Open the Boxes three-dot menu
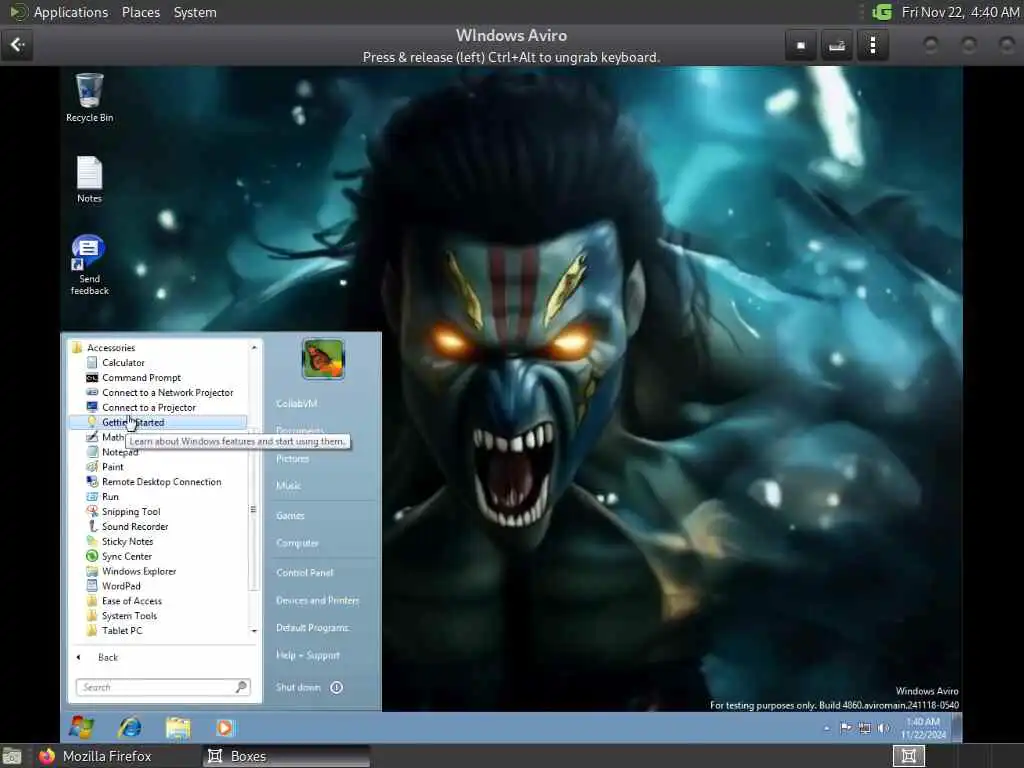 tap(873, 46)
